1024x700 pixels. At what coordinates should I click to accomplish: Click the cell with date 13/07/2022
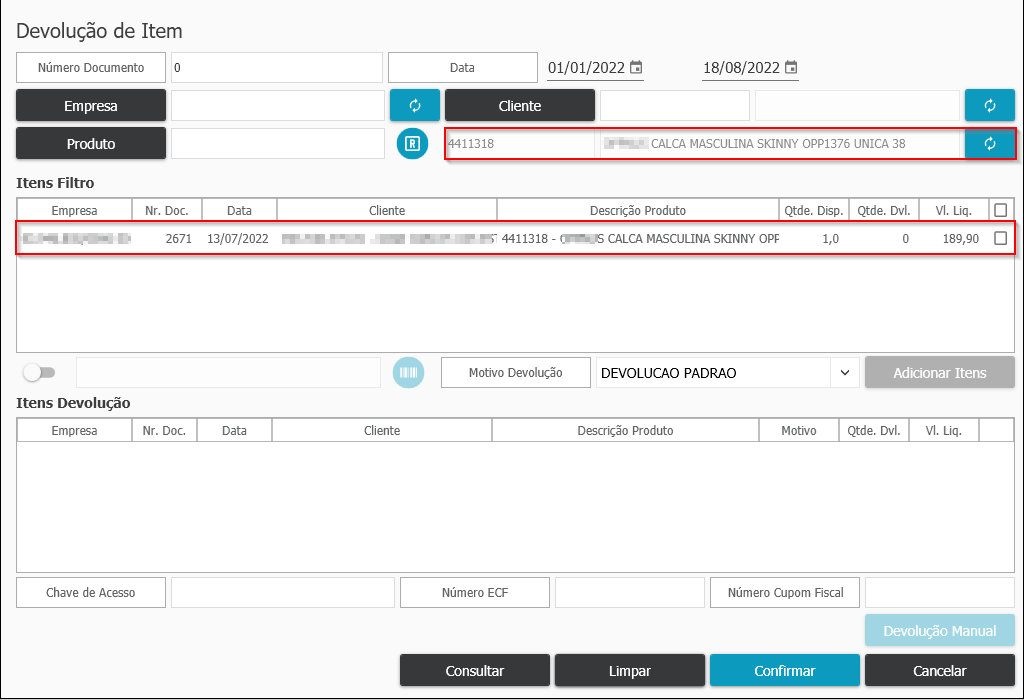coord(238,238)
